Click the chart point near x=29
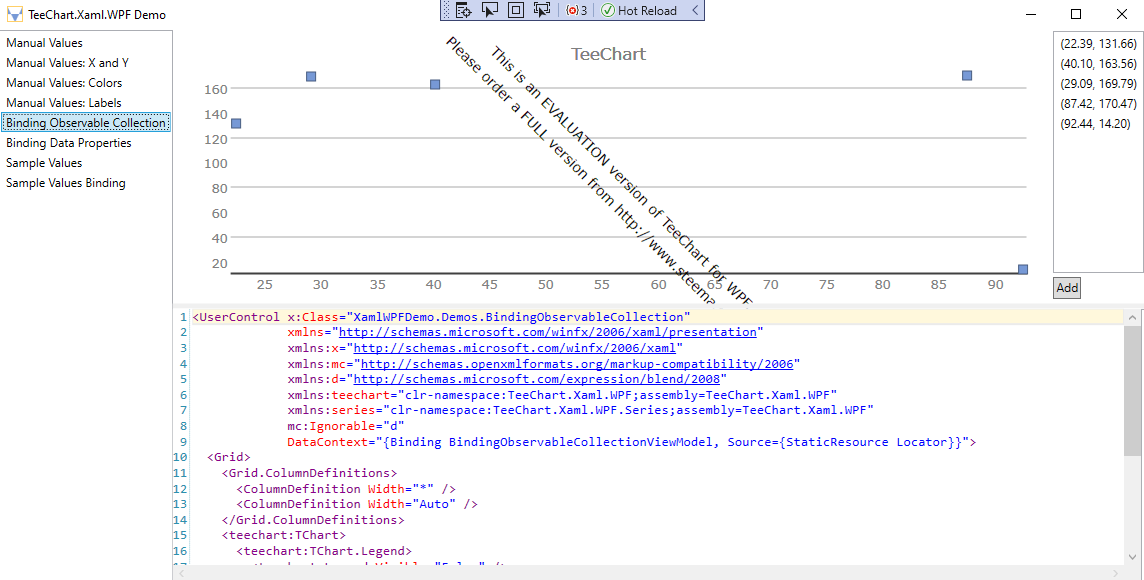Image resolution: width=1144 pixels, height=580 pixels. pos(311,77)
